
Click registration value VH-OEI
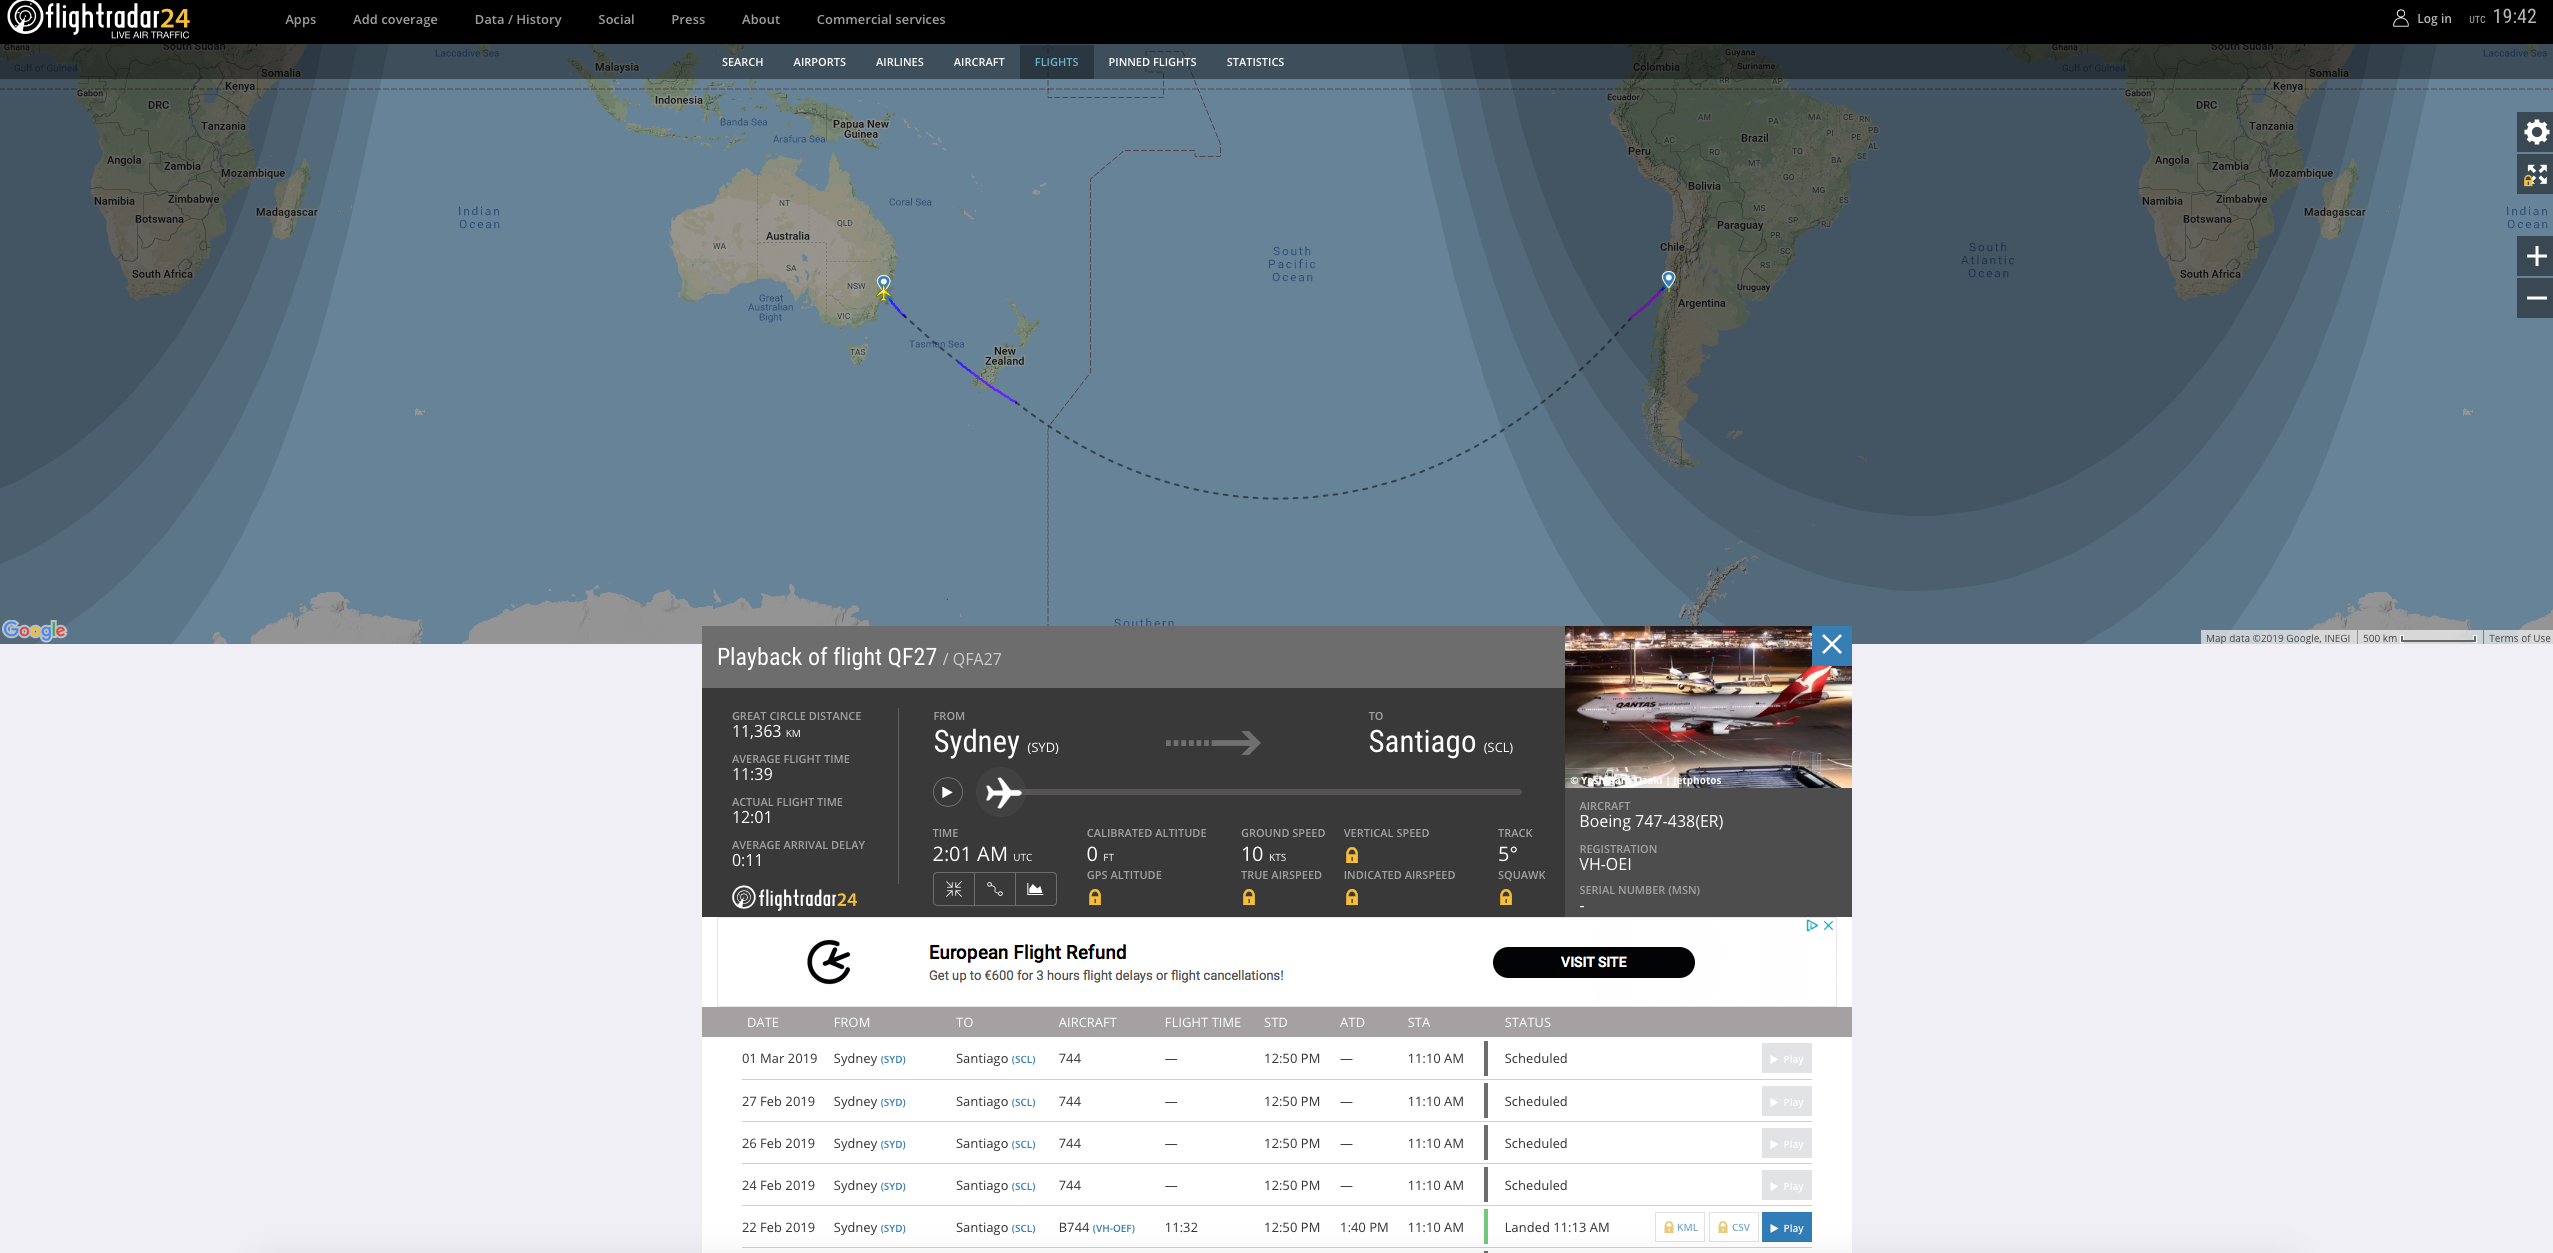[x=1605, y=865]
